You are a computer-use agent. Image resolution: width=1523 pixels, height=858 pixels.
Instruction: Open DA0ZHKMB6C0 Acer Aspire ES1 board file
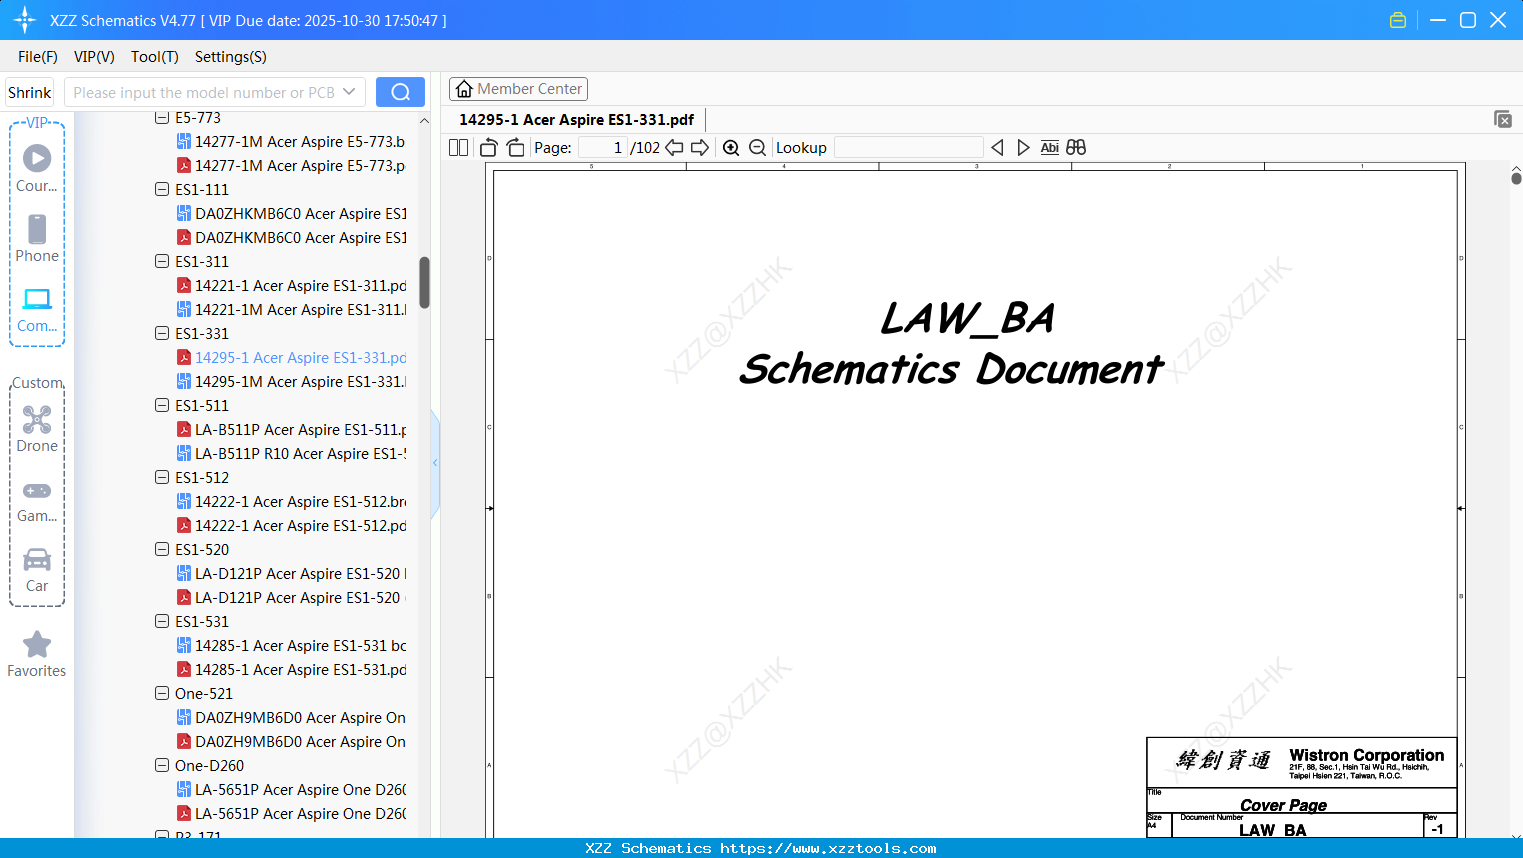pos(291,214)
